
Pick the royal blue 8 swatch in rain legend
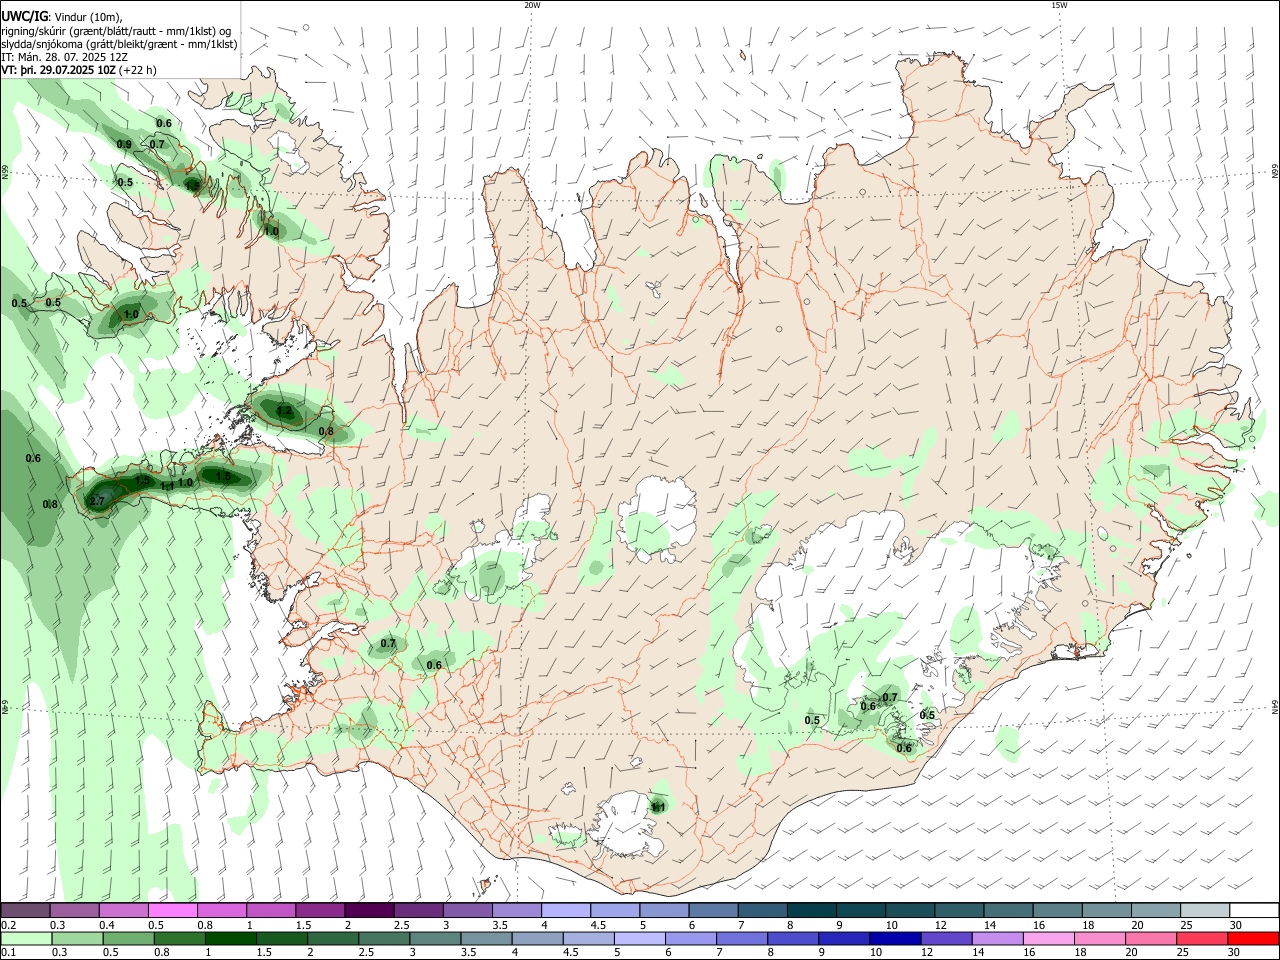coord(792,938)
